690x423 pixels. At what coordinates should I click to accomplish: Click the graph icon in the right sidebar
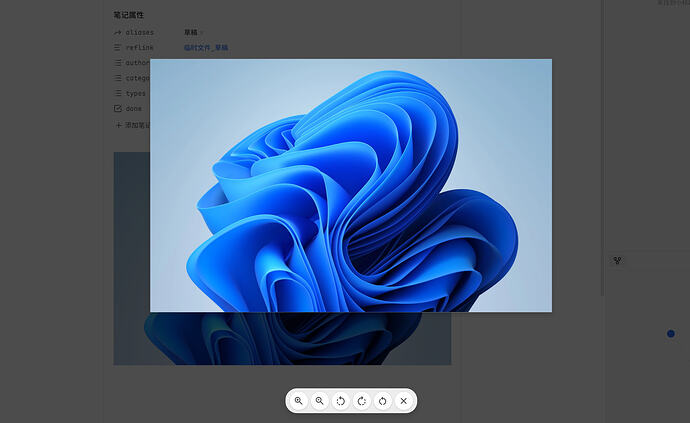click(617, 261)
